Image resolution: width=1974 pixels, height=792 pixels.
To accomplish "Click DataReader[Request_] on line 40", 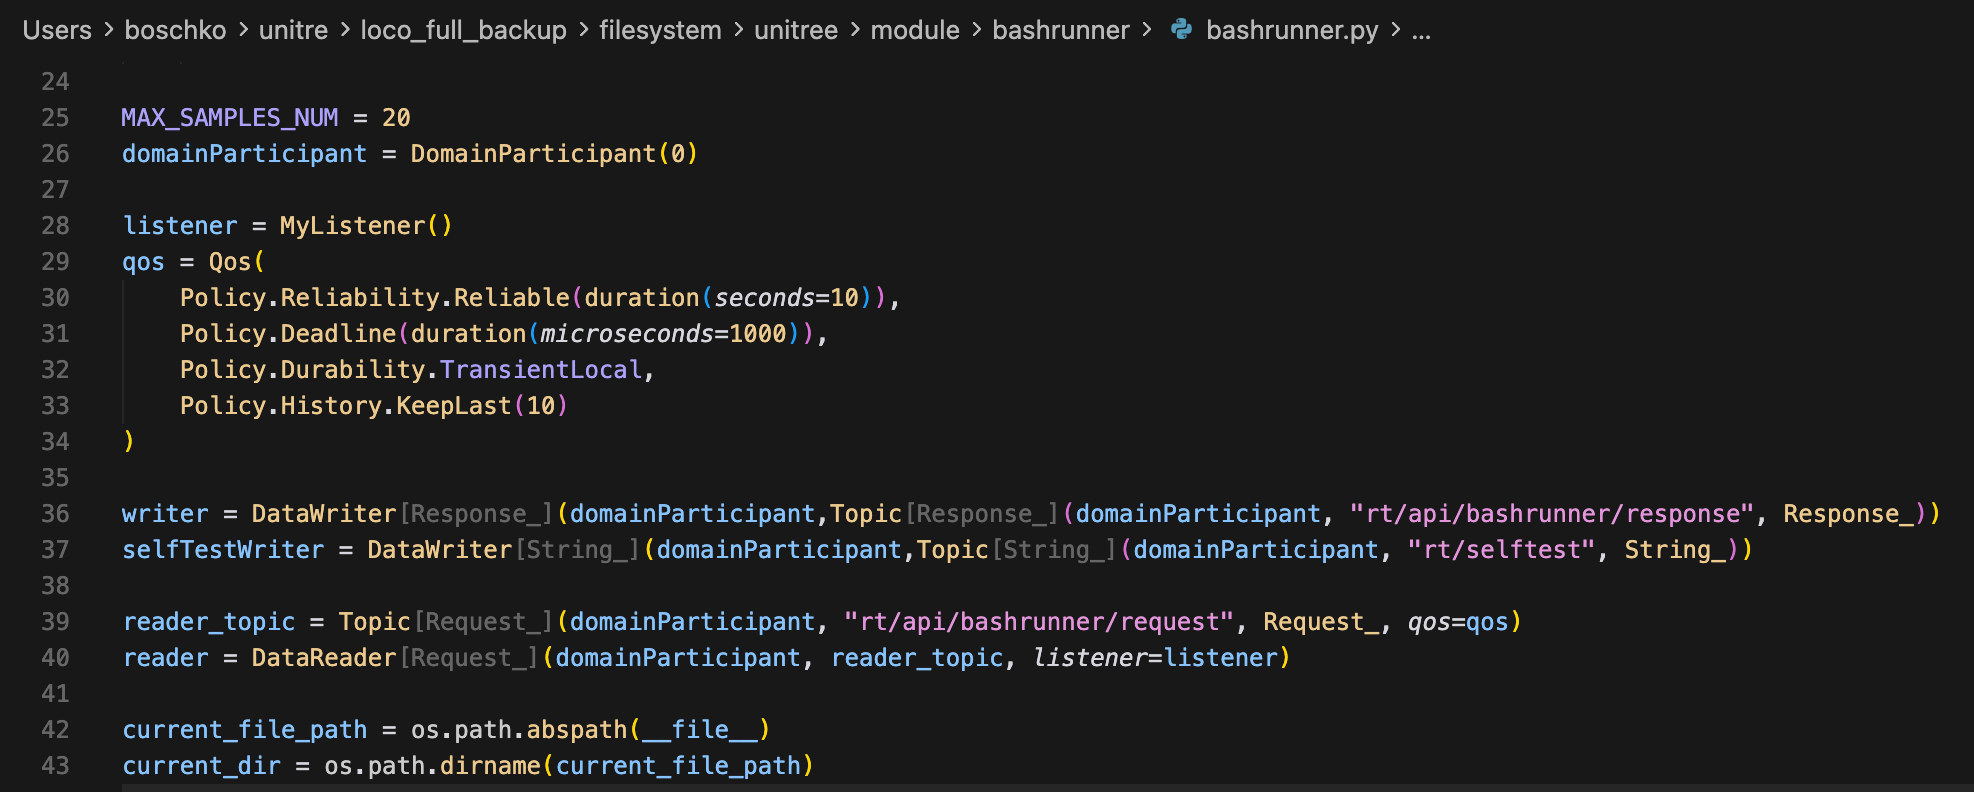I will [395, 658].
